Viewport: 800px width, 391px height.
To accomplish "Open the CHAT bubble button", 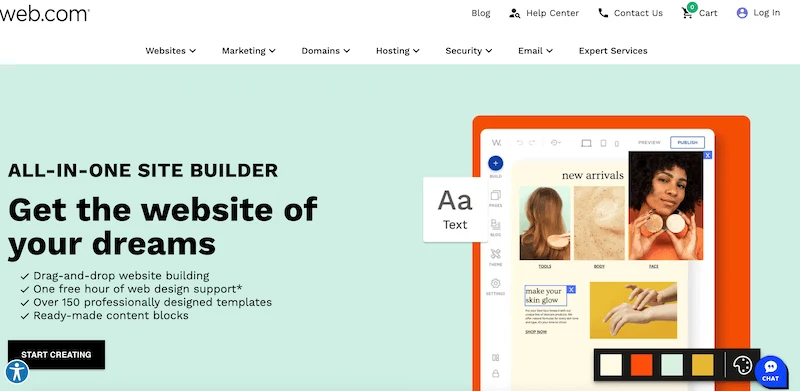I will click(x=770, y=372).
